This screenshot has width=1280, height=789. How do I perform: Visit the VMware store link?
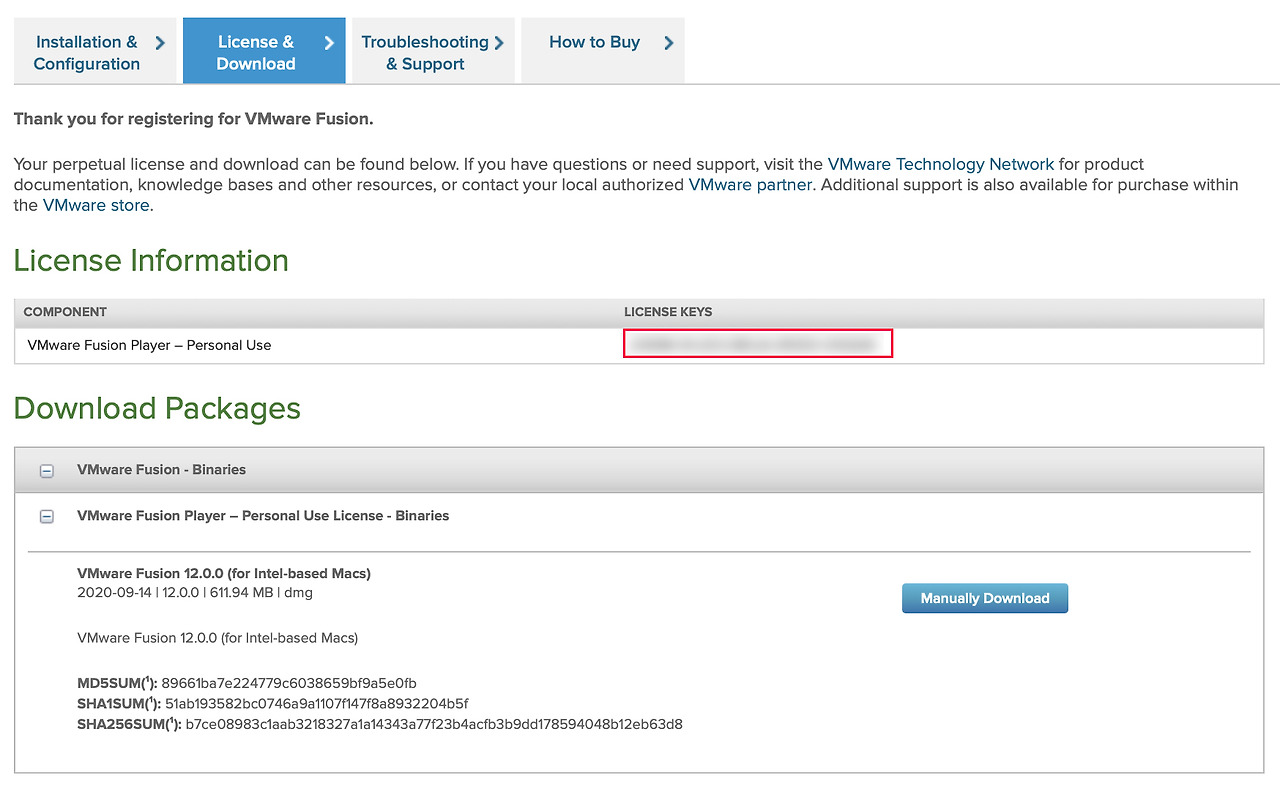(x=96, y=206)
